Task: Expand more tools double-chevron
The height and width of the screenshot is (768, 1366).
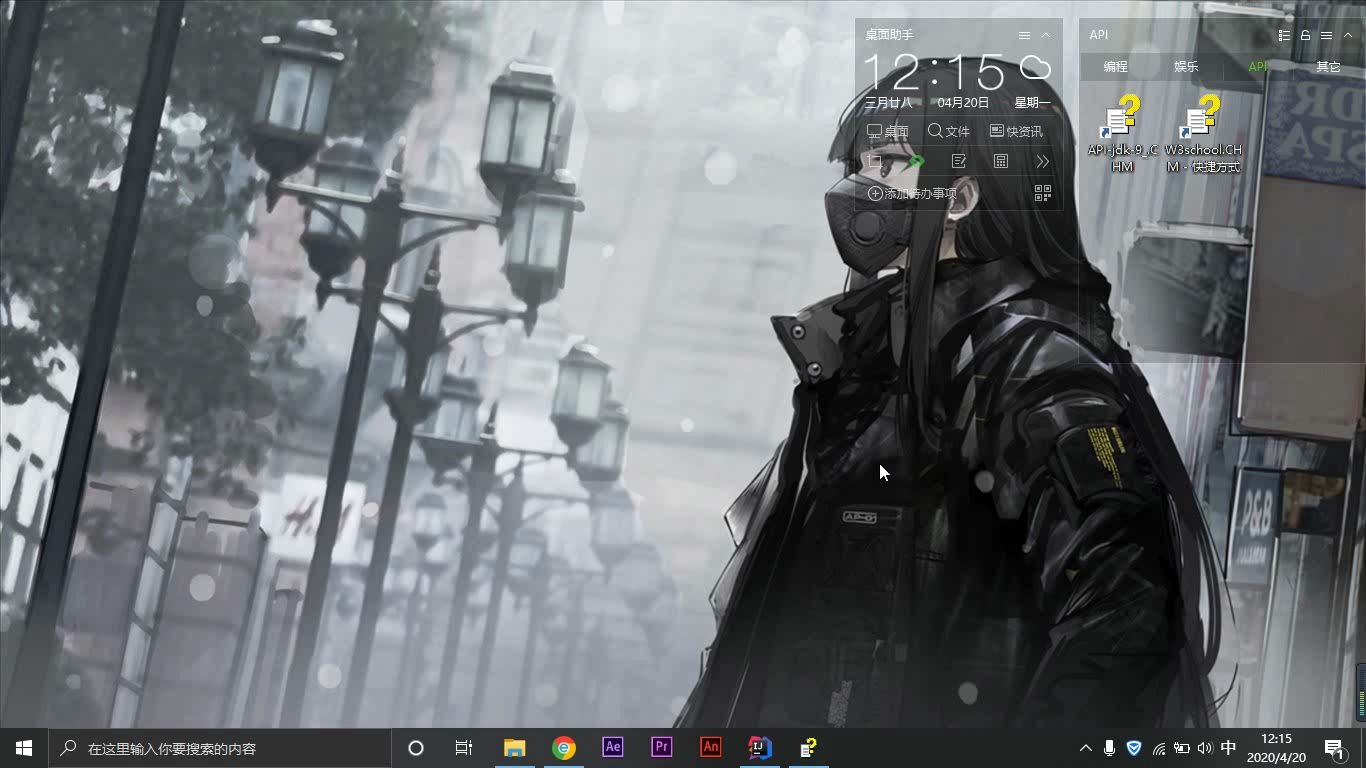Action: 1042,161
